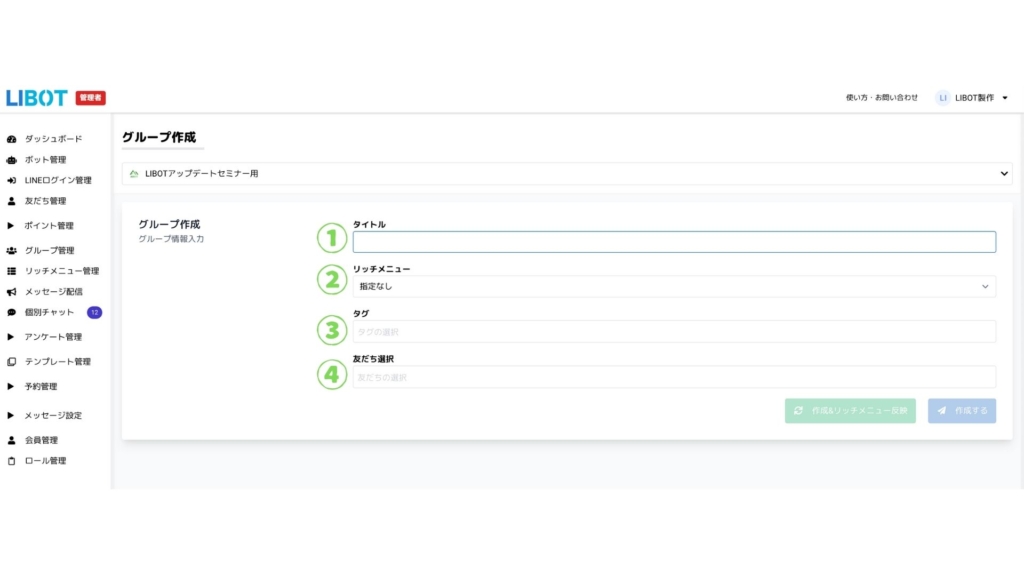Click the 使い方・お問い合わせ link
Screen dimensions: 1024x576
pyautogui.click(x=881, y=98)
